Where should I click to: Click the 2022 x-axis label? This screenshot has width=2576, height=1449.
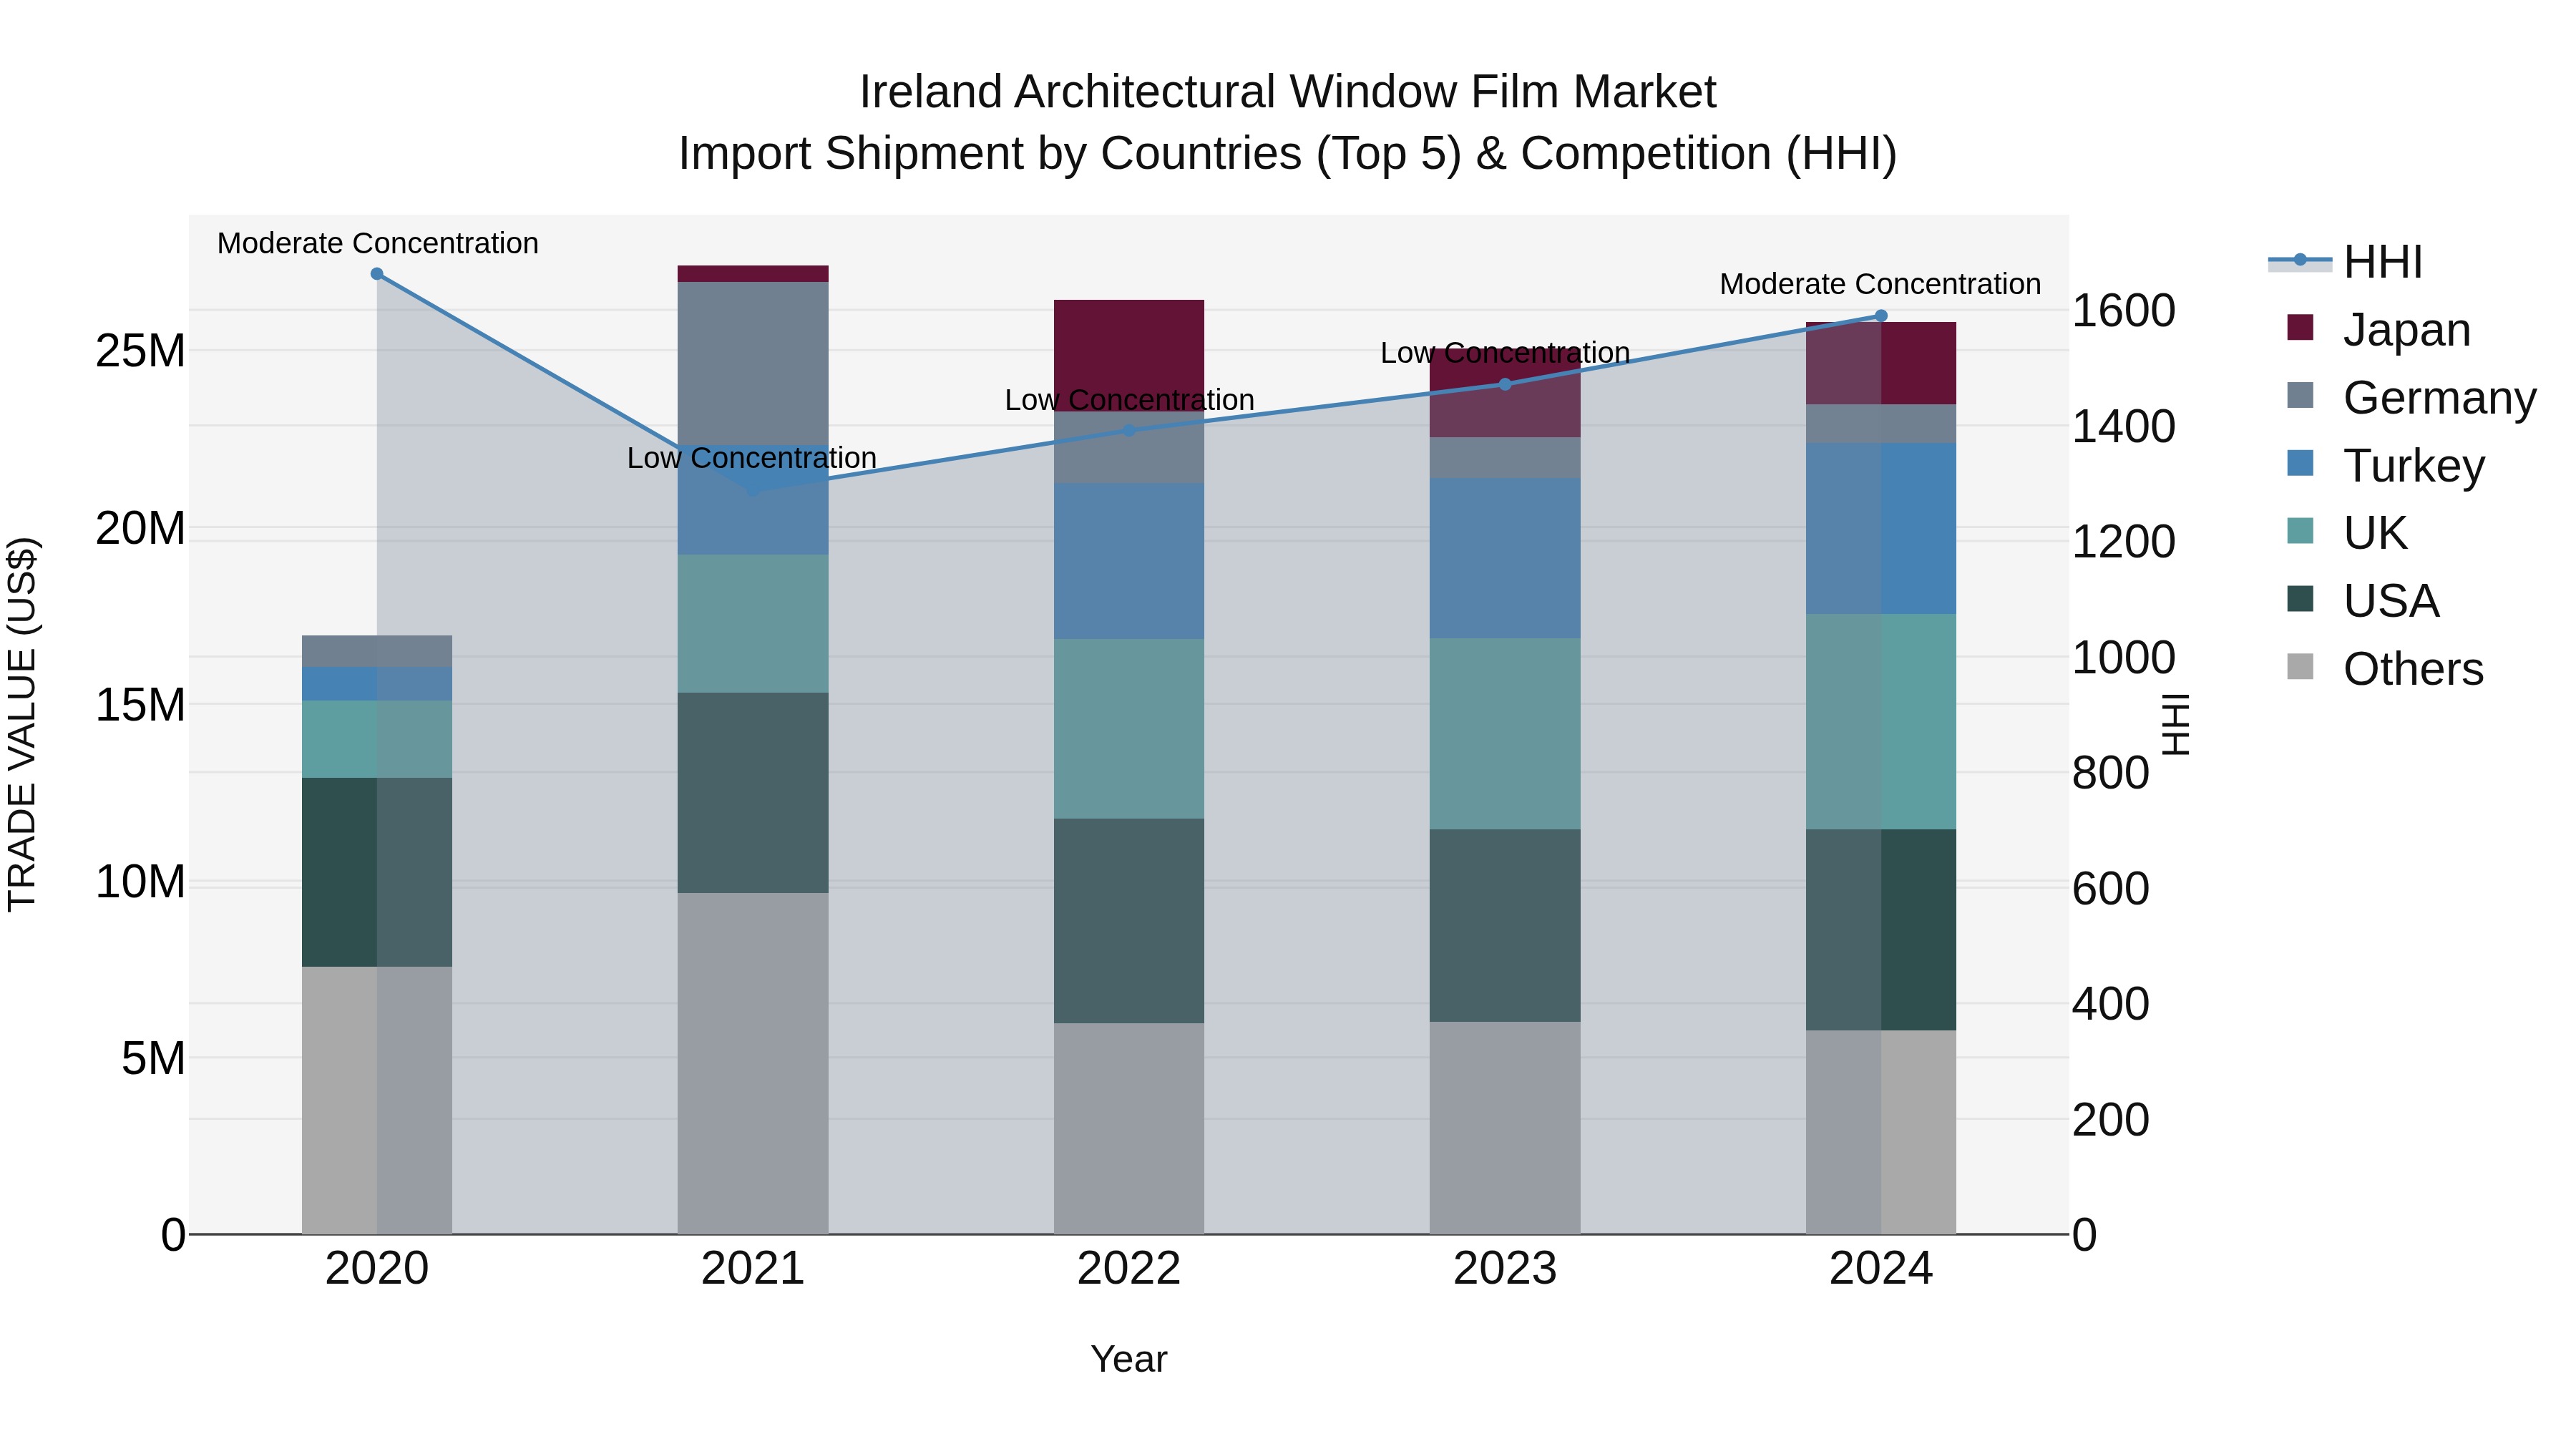1129,1269
